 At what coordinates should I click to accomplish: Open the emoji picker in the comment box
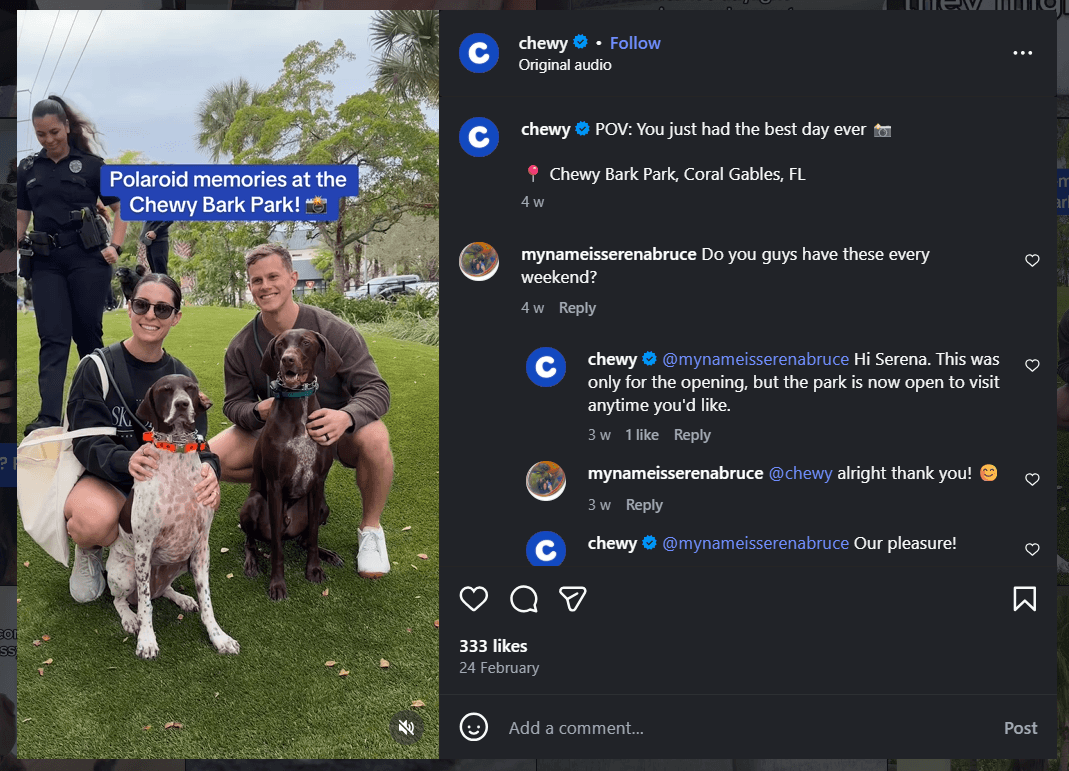click(474, 727)
